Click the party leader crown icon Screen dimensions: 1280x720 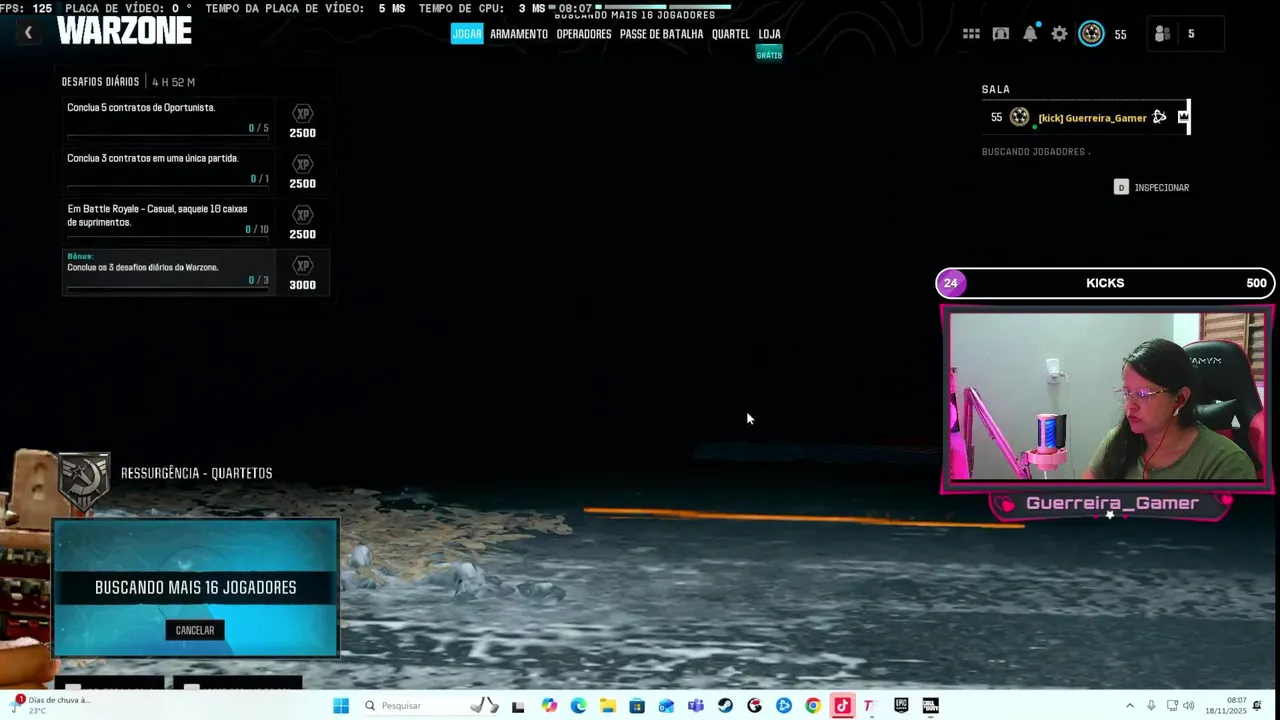1183,117
